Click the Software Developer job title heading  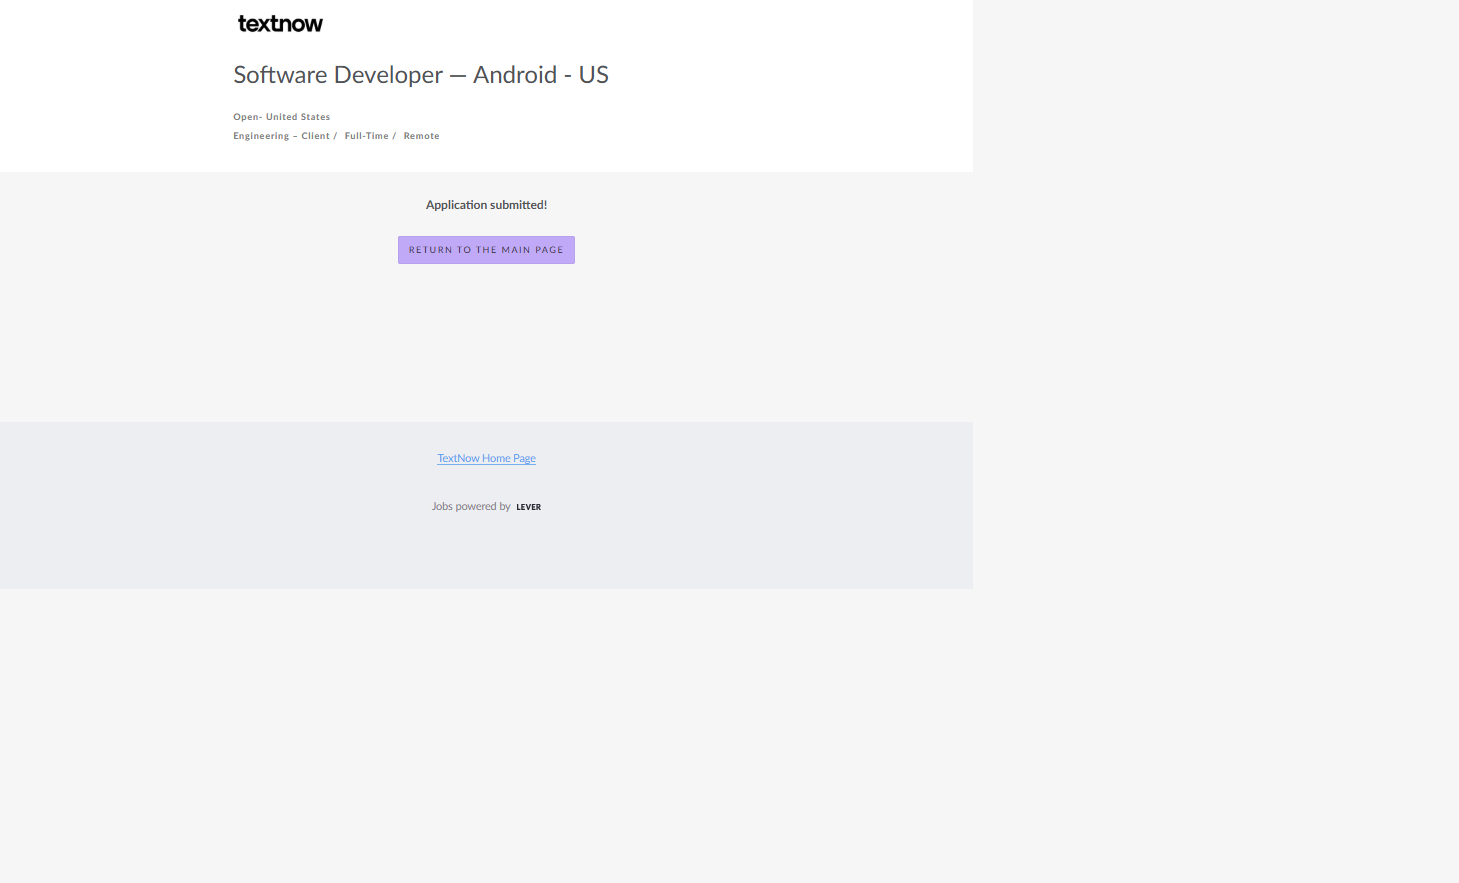(420, 75)
